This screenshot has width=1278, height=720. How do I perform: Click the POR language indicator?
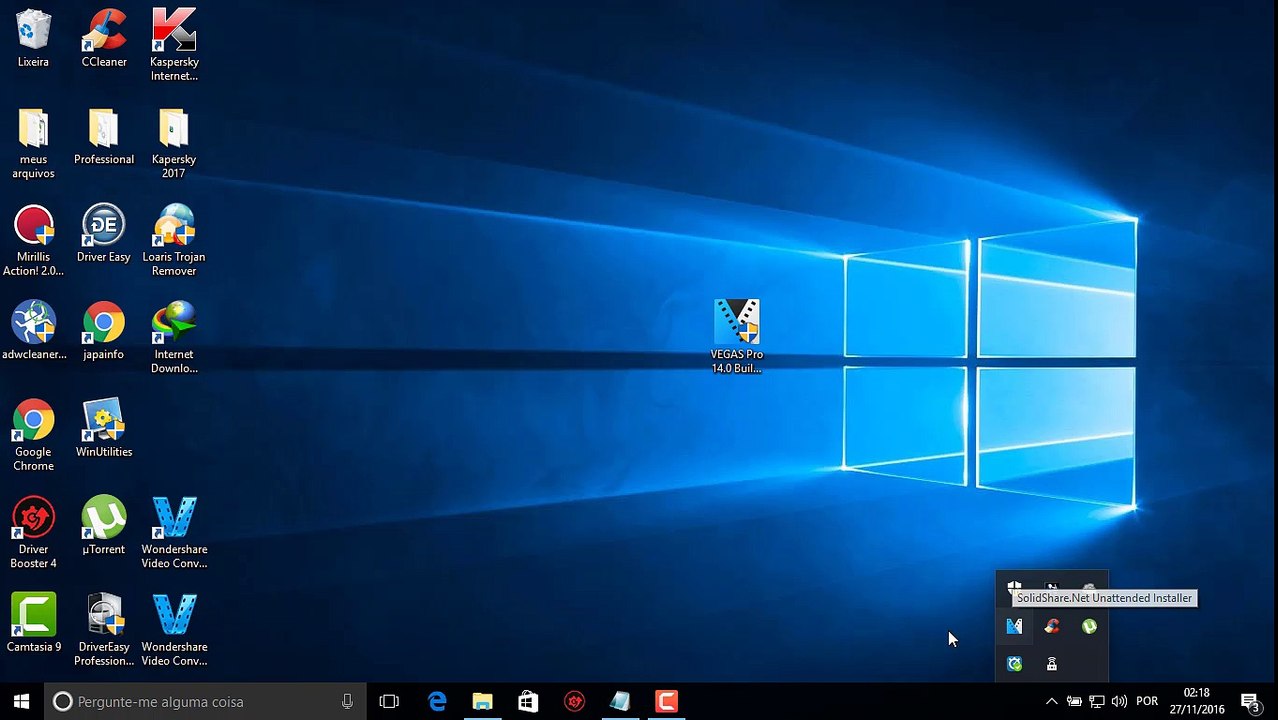1147,702
